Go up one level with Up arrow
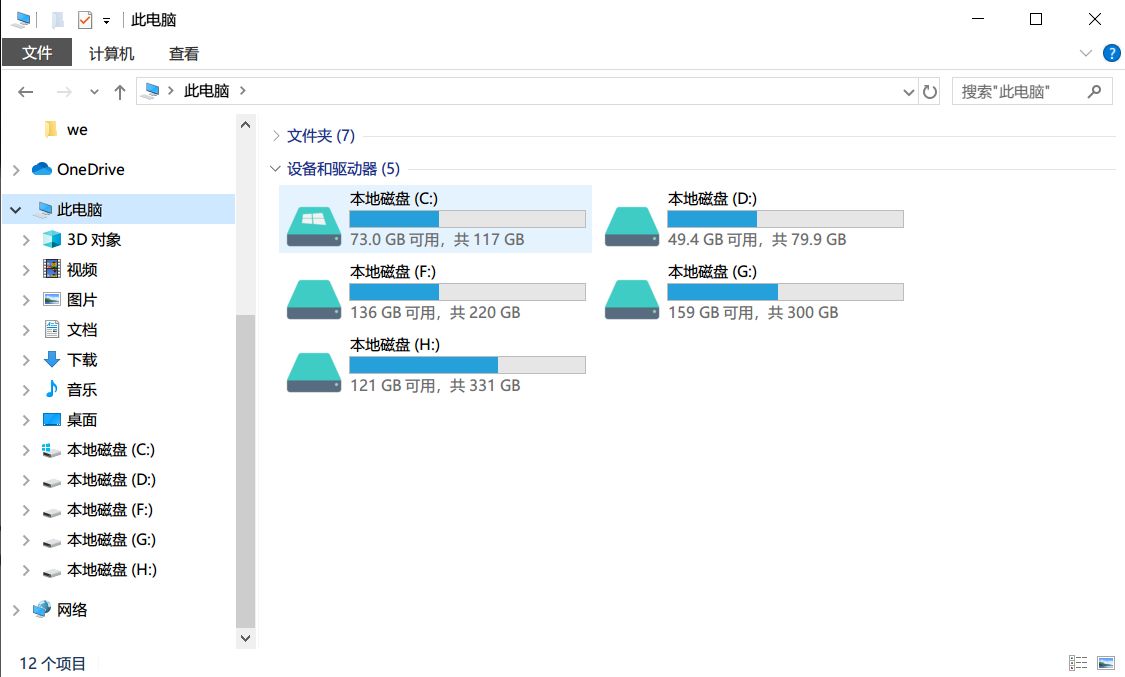Screen dimensions: 1125x677 (120, 92)
